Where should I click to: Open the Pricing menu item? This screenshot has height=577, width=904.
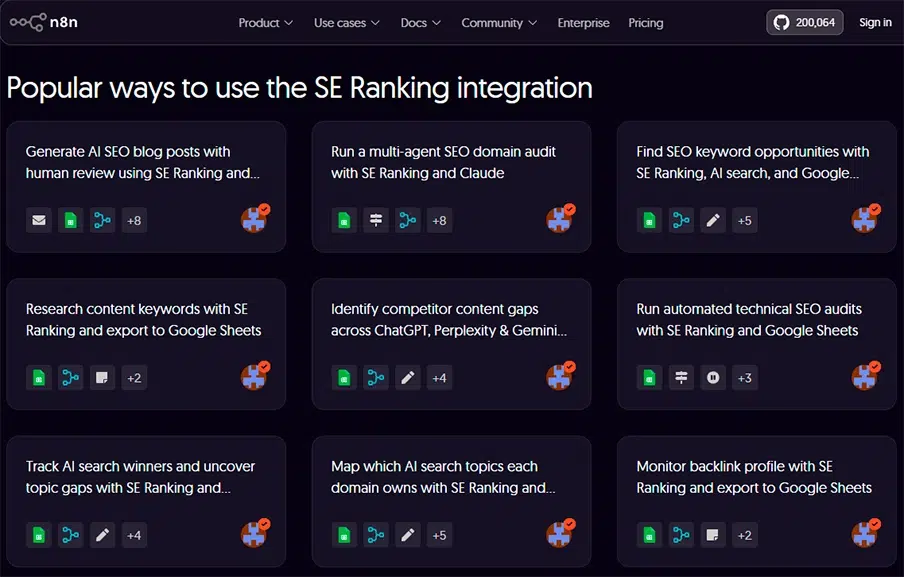coord(646,23)
